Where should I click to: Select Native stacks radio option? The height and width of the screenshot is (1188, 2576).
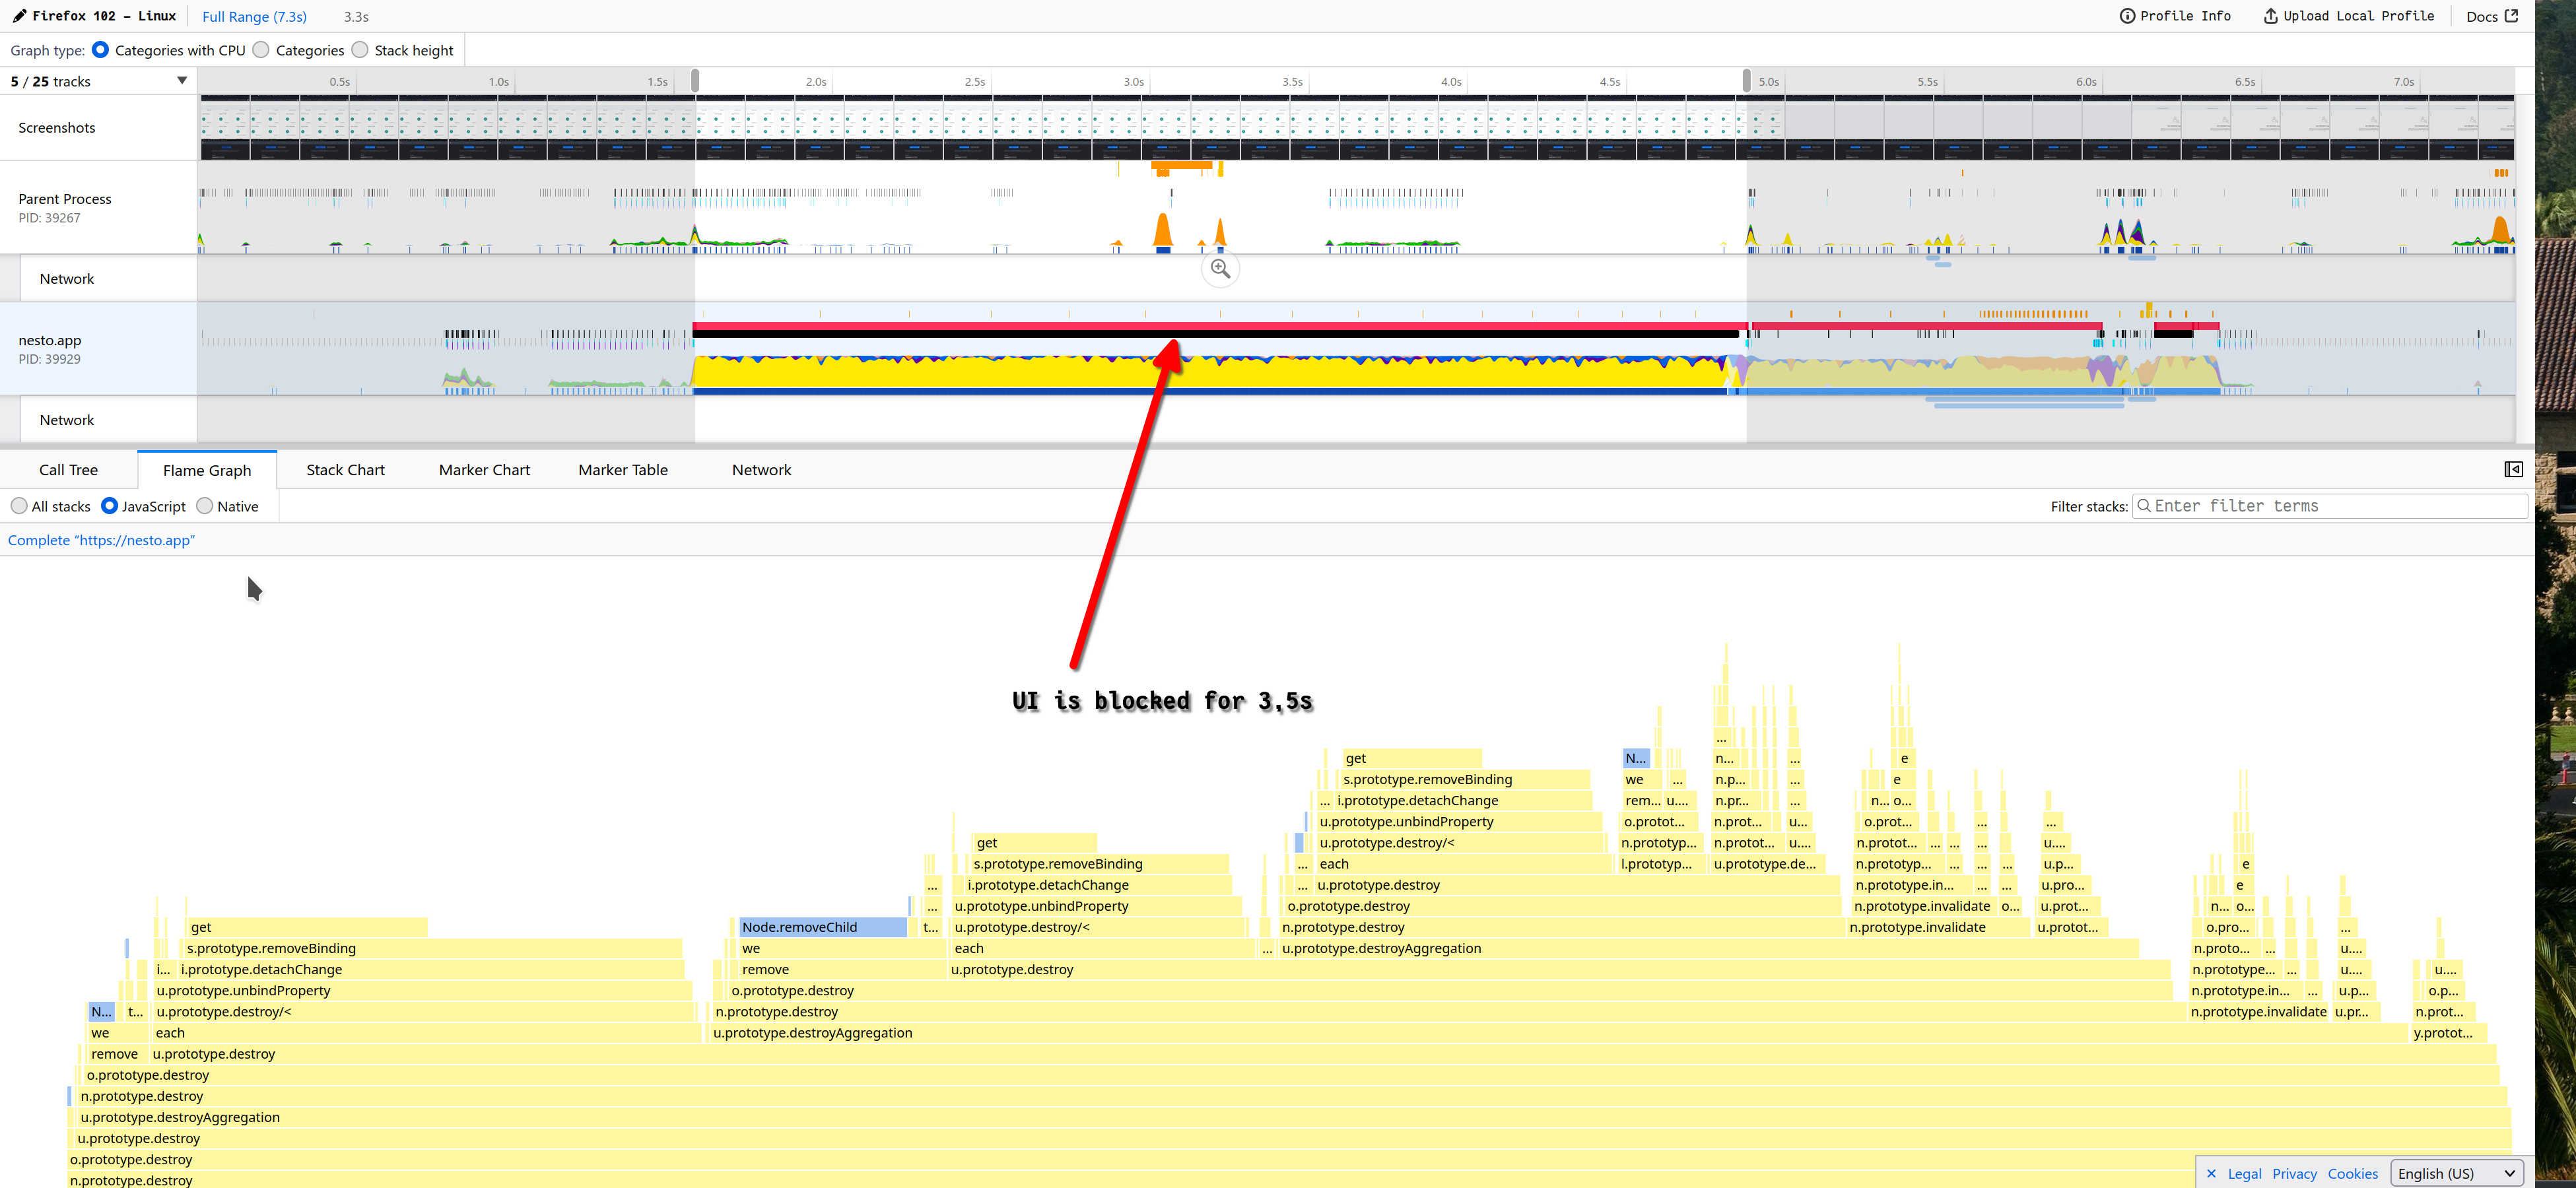pyautogui.click(x=205, y=506)
